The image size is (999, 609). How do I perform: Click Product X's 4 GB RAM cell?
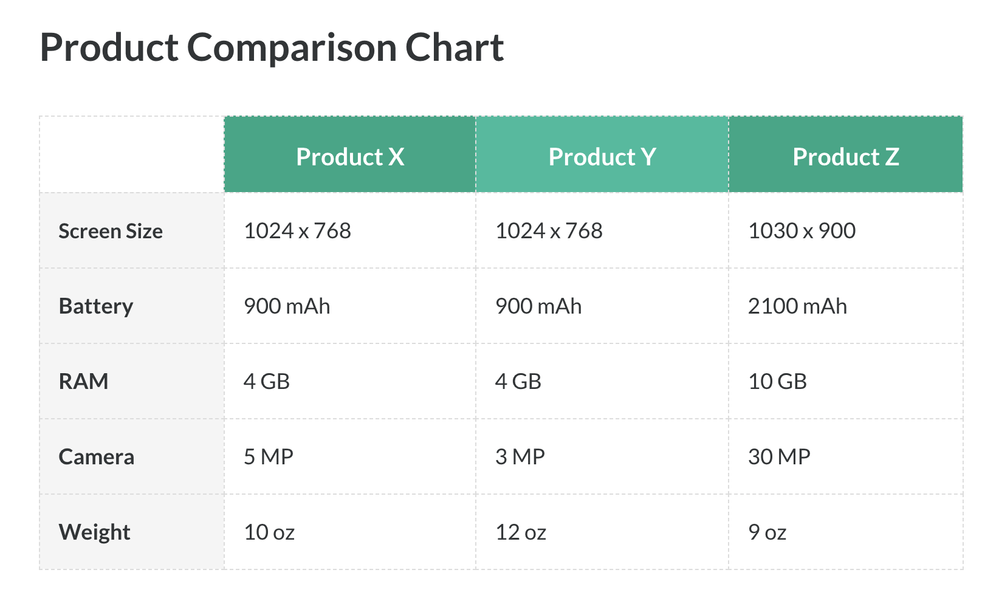click(x=267, y=382)
